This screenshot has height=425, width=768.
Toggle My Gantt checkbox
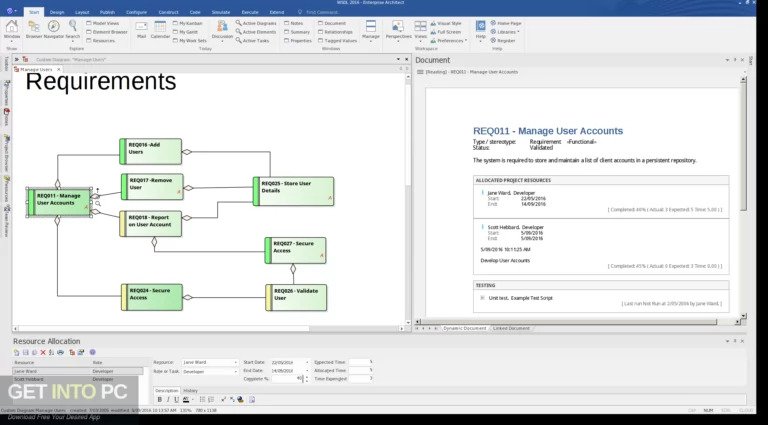pyautogui.click(x=175, y=32)
